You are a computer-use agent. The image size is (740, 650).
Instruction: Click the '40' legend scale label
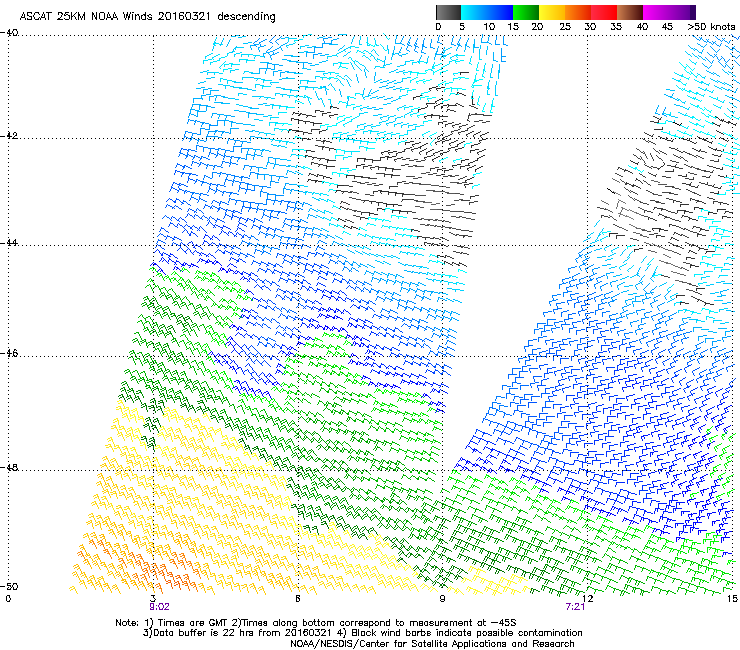click(x=642, y=27)
